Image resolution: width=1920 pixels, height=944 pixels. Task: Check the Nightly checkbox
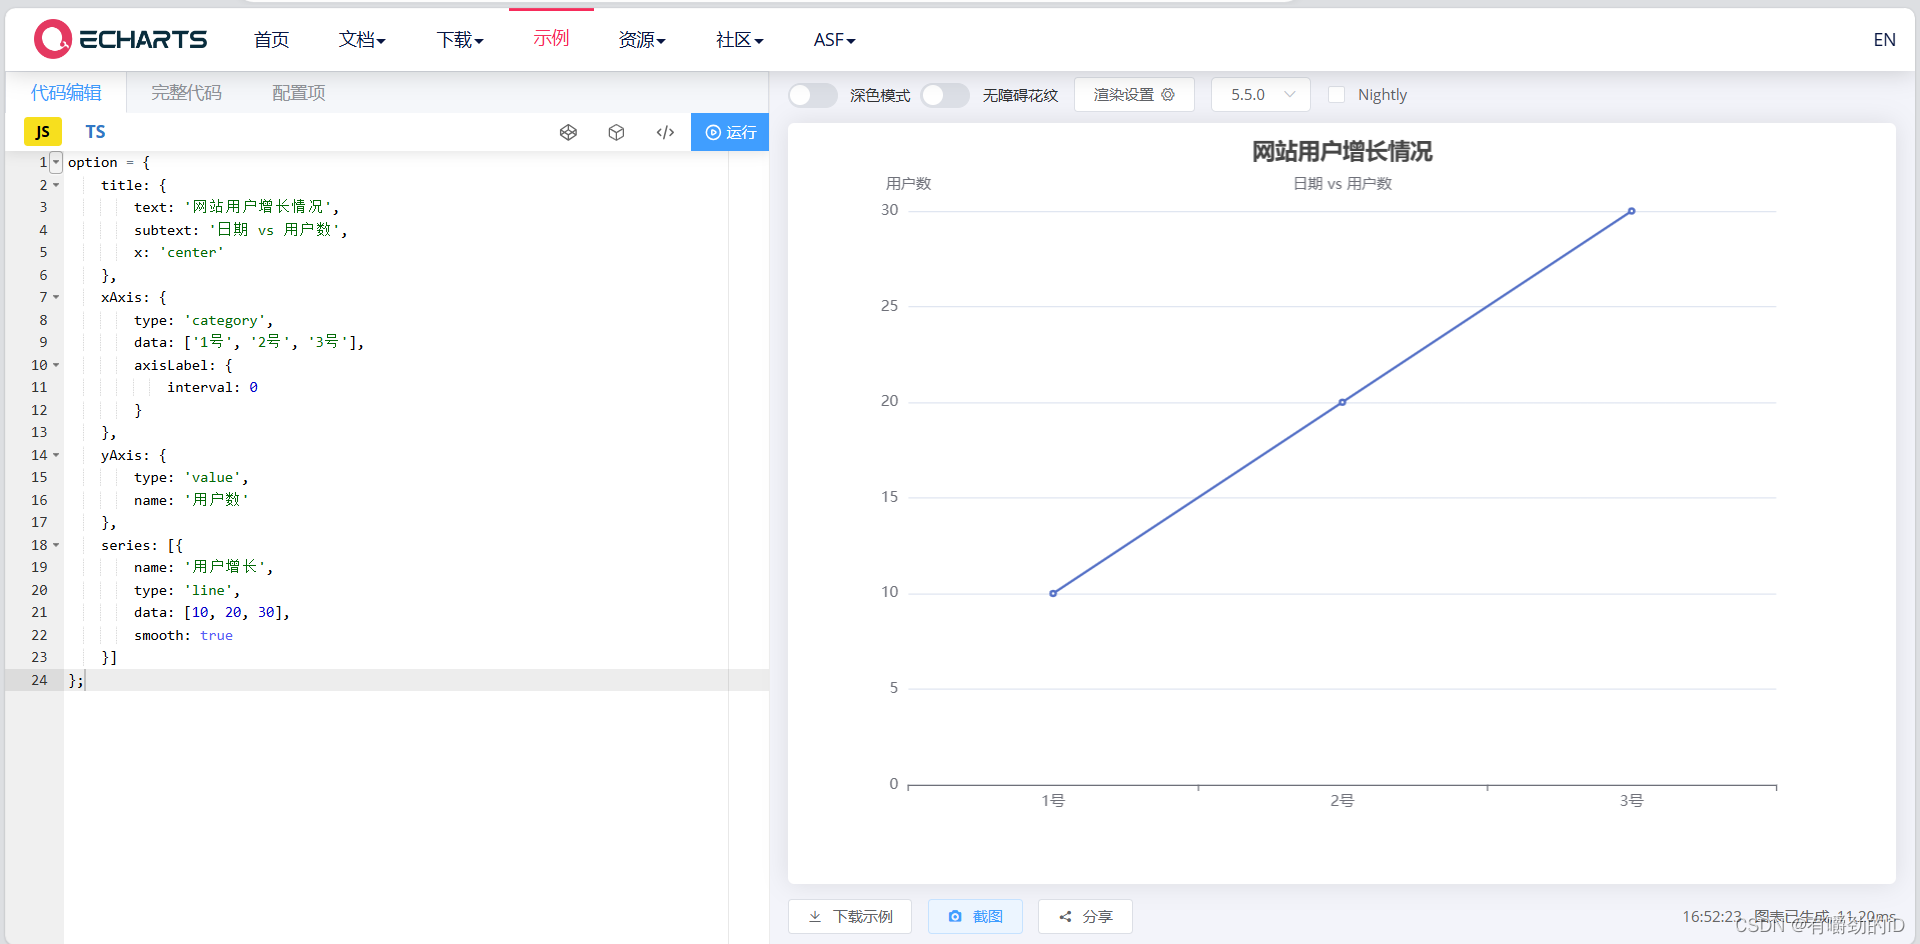click(1337, 95)
